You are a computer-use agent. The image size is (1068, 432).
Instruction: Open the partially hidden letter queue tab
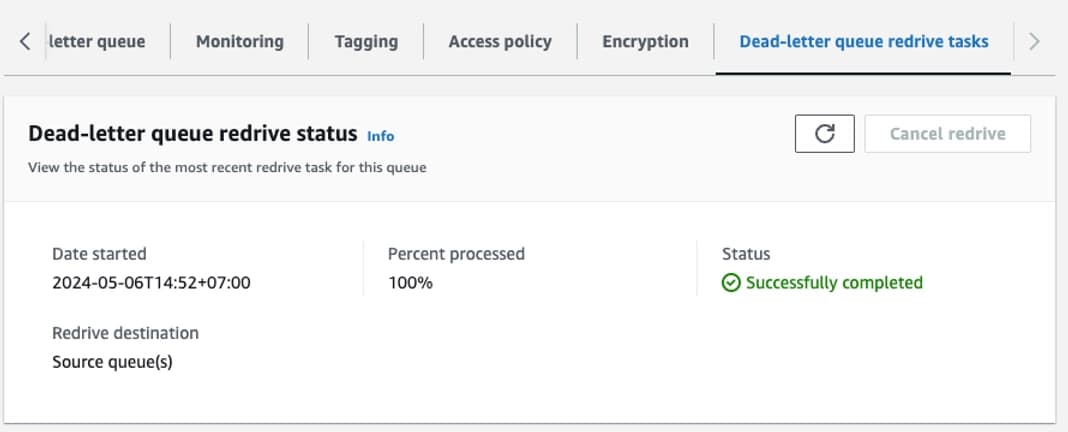[x=96, y=42]
